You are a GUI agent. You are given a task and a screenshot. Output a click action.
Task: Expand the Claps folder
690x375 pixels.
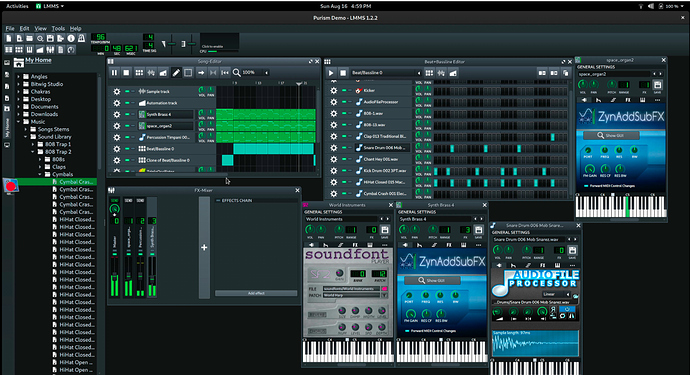click(40, 167)
